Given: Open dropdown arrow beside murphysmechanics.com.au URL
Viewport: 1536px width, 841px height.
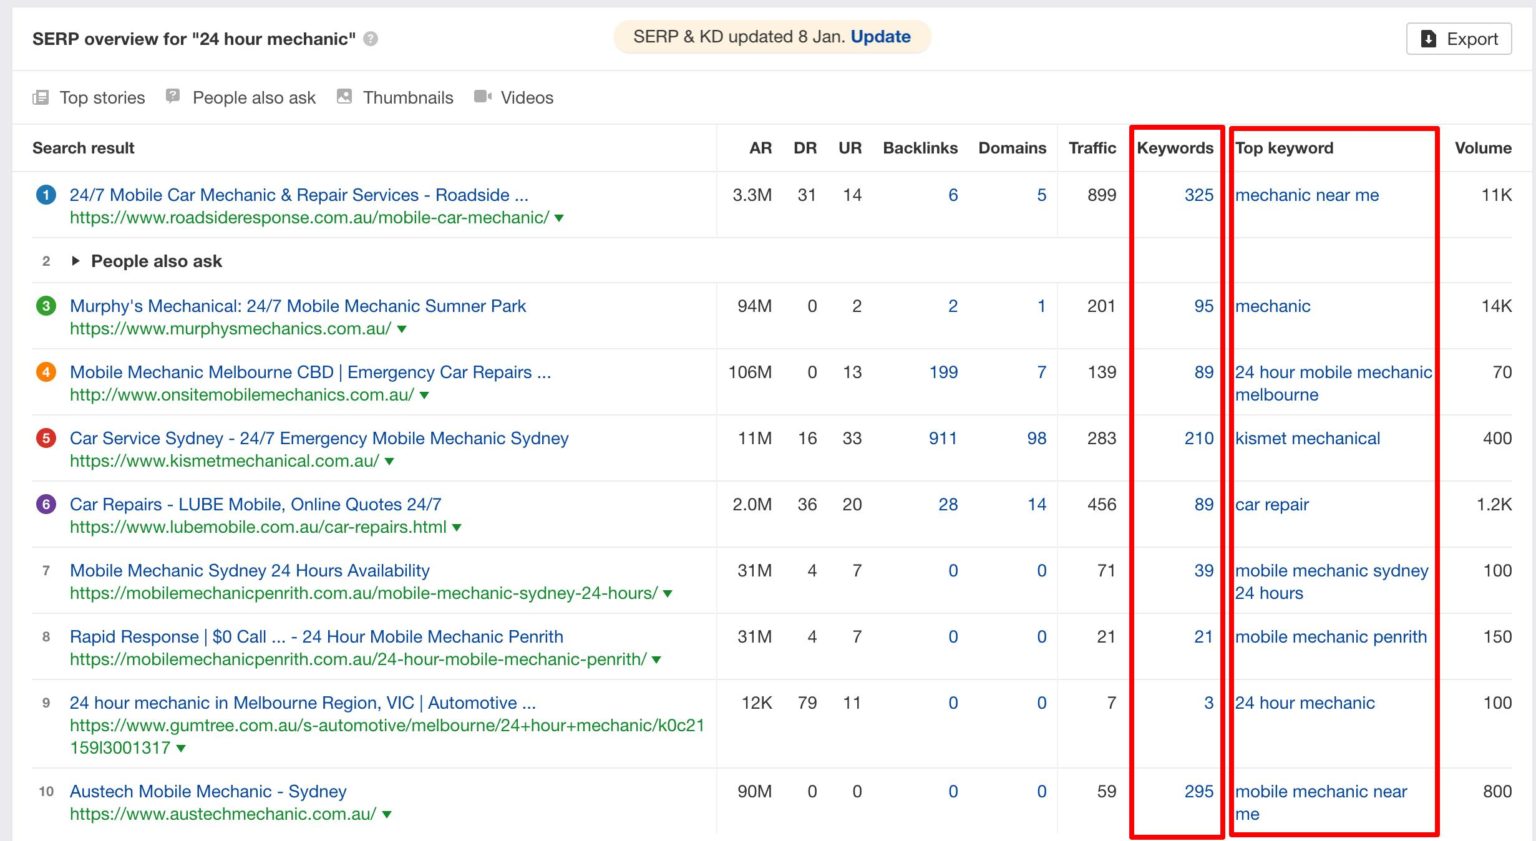Looking at the screenshot, I should click(x=402, y=329).
